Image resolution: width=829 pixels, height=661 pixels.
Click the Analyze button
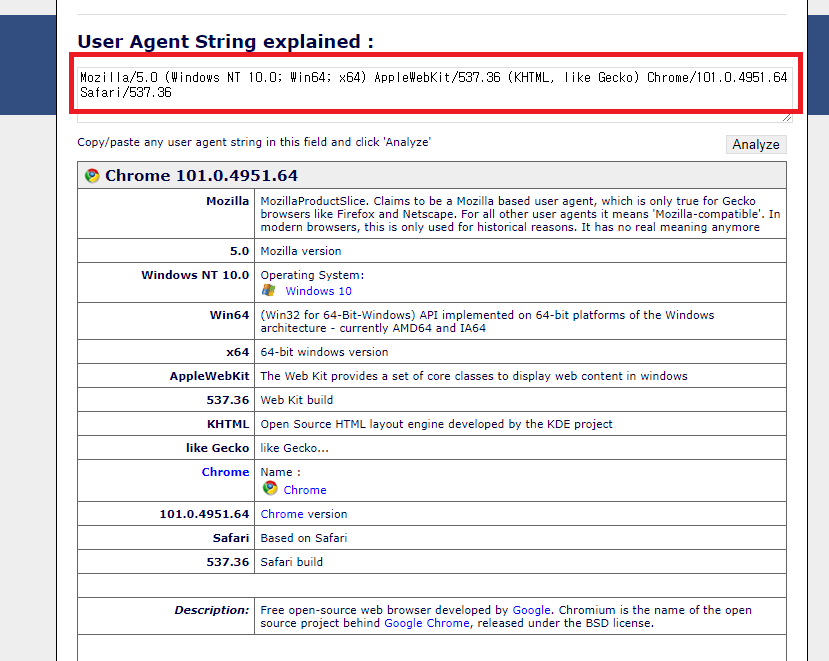tap(756, 144)
